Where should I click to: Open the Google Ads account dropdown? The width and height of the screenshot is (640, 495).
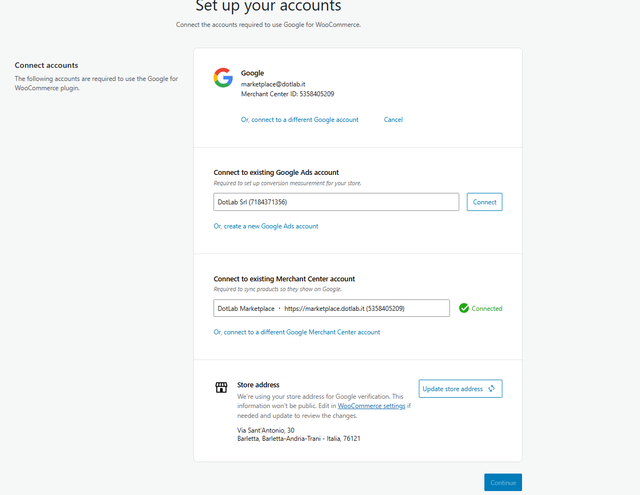pyautogui.click(x=336, y=202)
